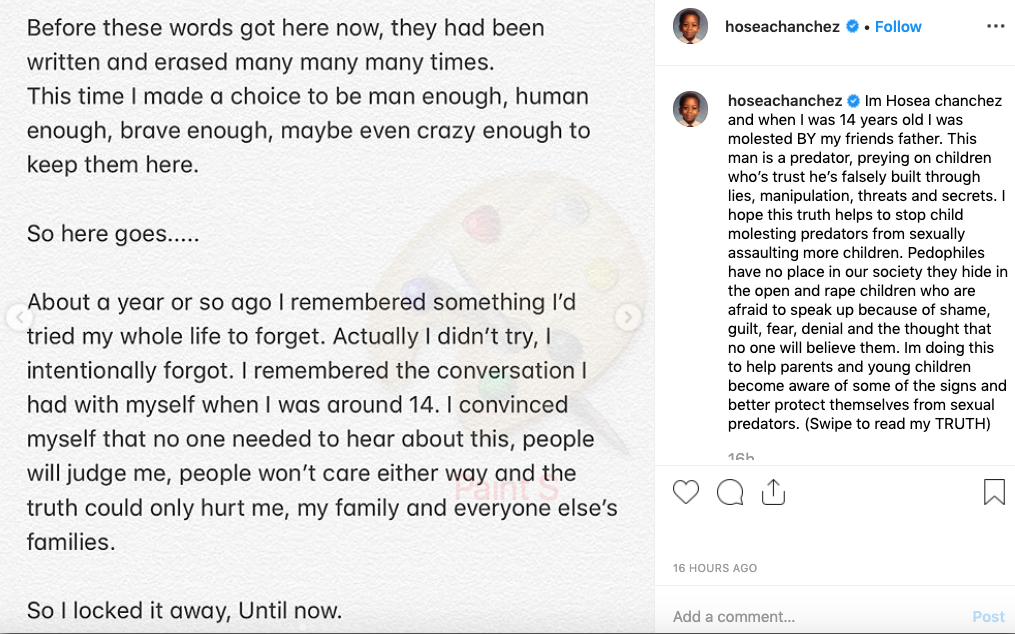The height and width of the screenshot is (634, 1015).
Task: Open the header hoseachanchez username link
Action: (x=782, y=27)
